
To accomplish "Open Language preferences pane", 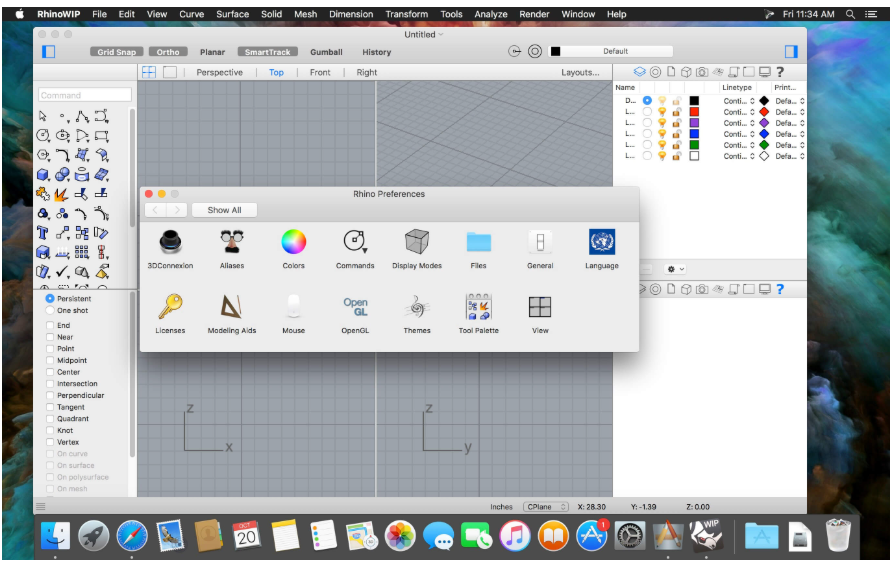I will point(602,249).
